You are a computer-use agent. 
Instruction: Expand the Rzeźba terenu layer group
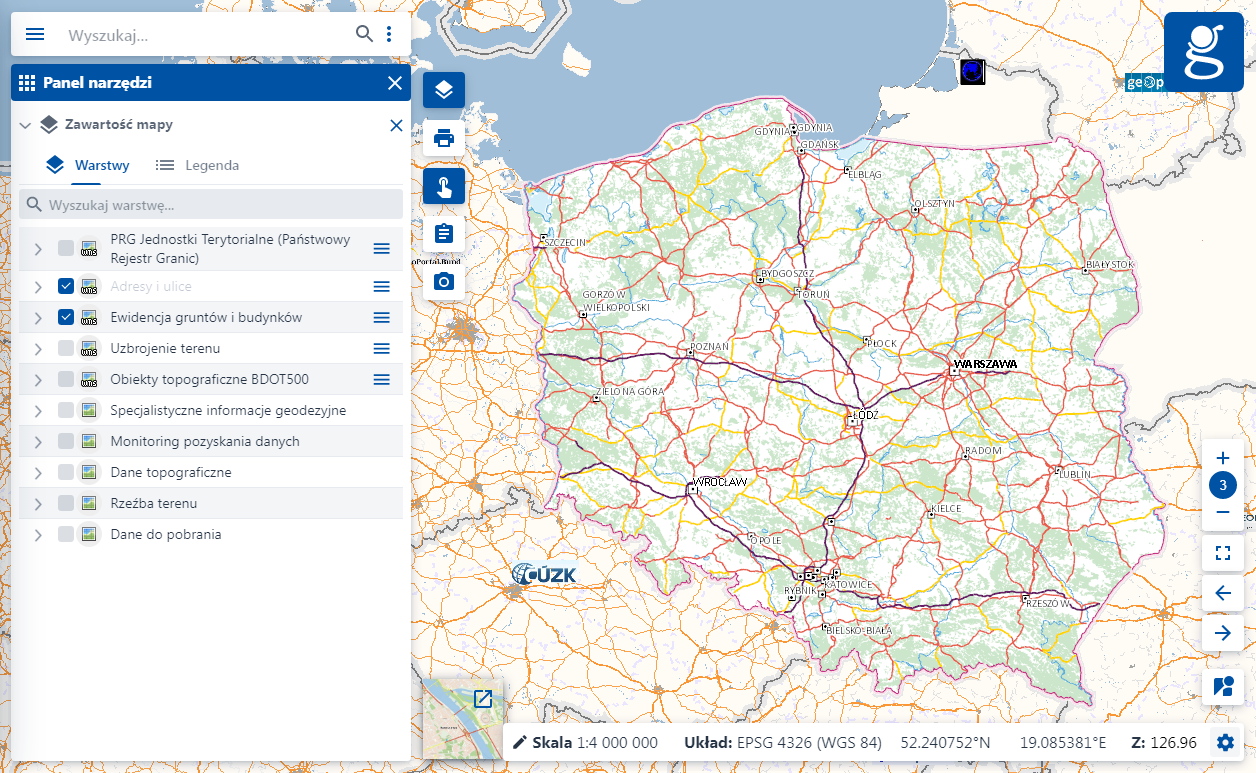tap(38, 503)
